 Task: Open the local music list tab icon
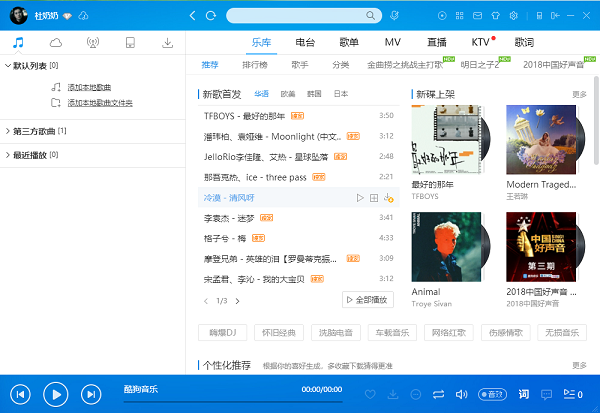18,42
